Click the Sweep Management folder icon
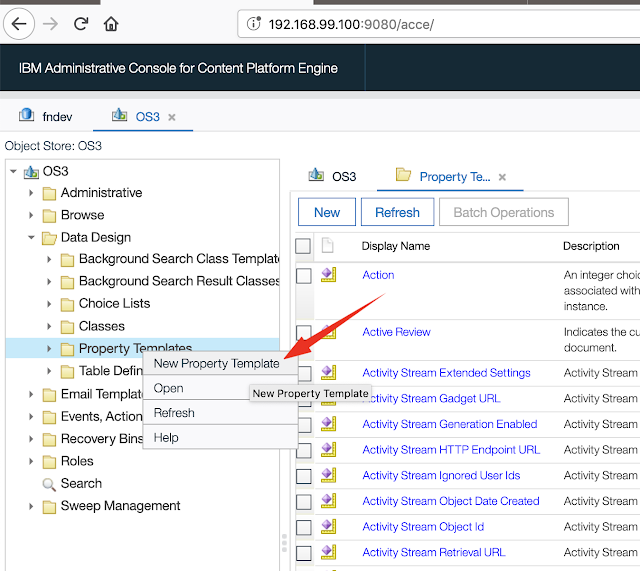The height and width of the screenshot is (571, 640). (49, 507)
